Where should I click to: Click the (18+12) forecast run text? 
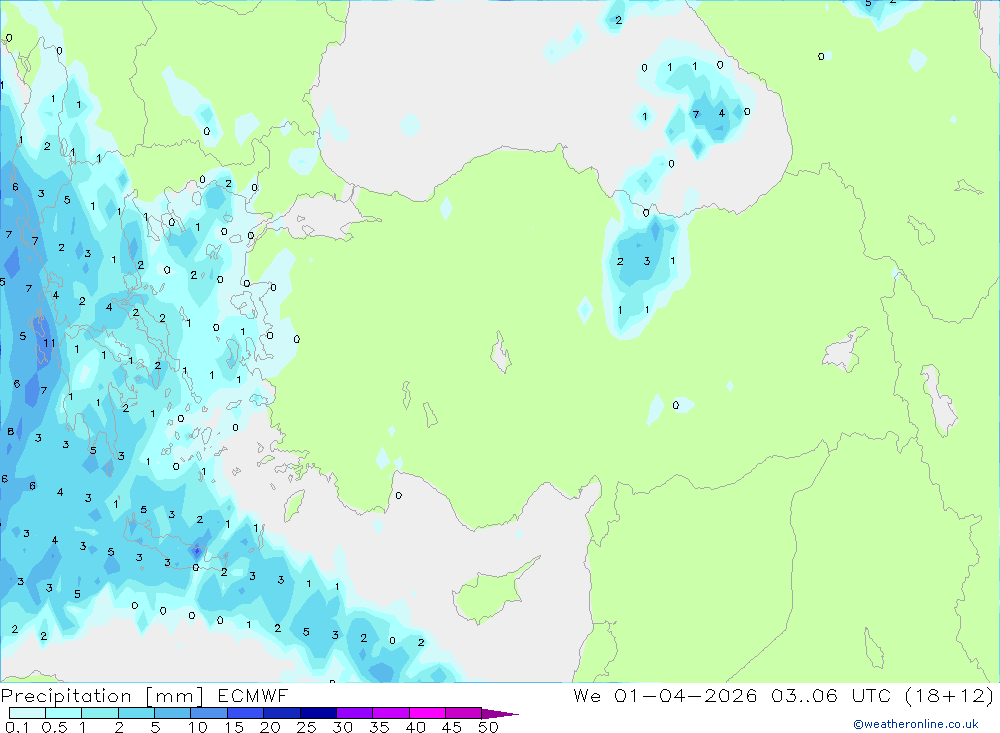coord(950,696)
